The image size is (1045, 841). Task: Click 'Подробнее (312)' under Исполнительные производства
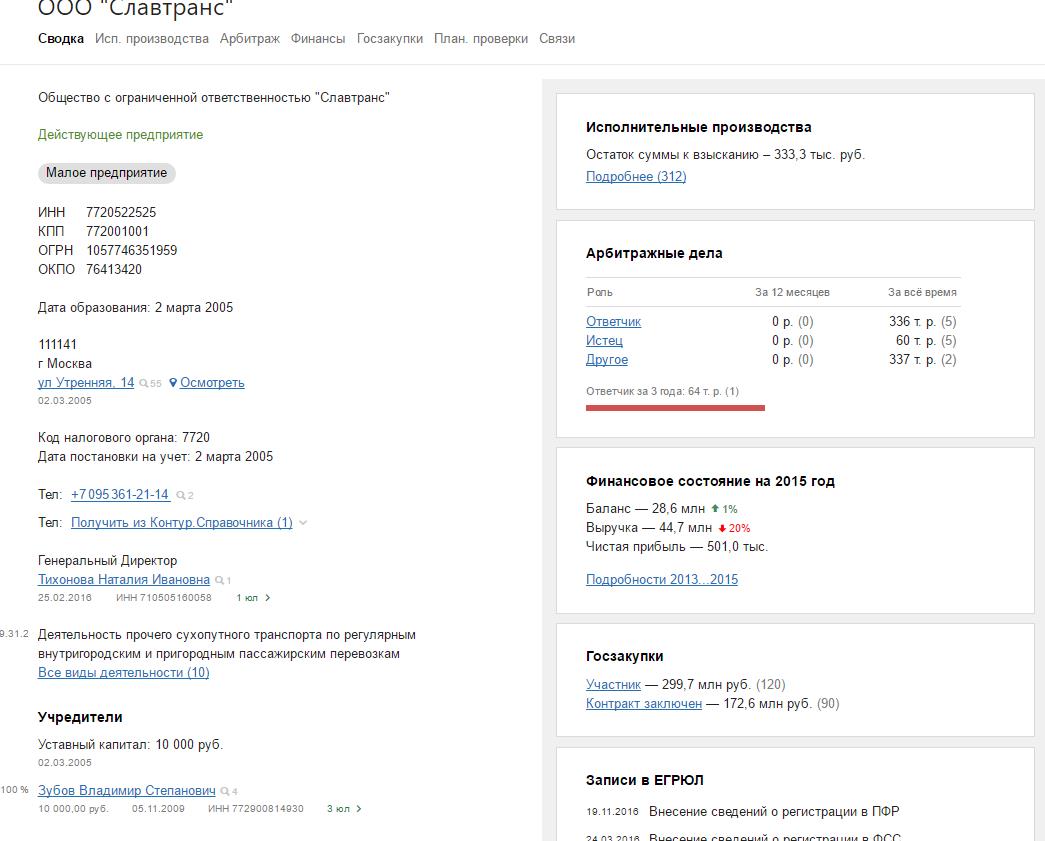pyautogui.click(x=636, y=177)
